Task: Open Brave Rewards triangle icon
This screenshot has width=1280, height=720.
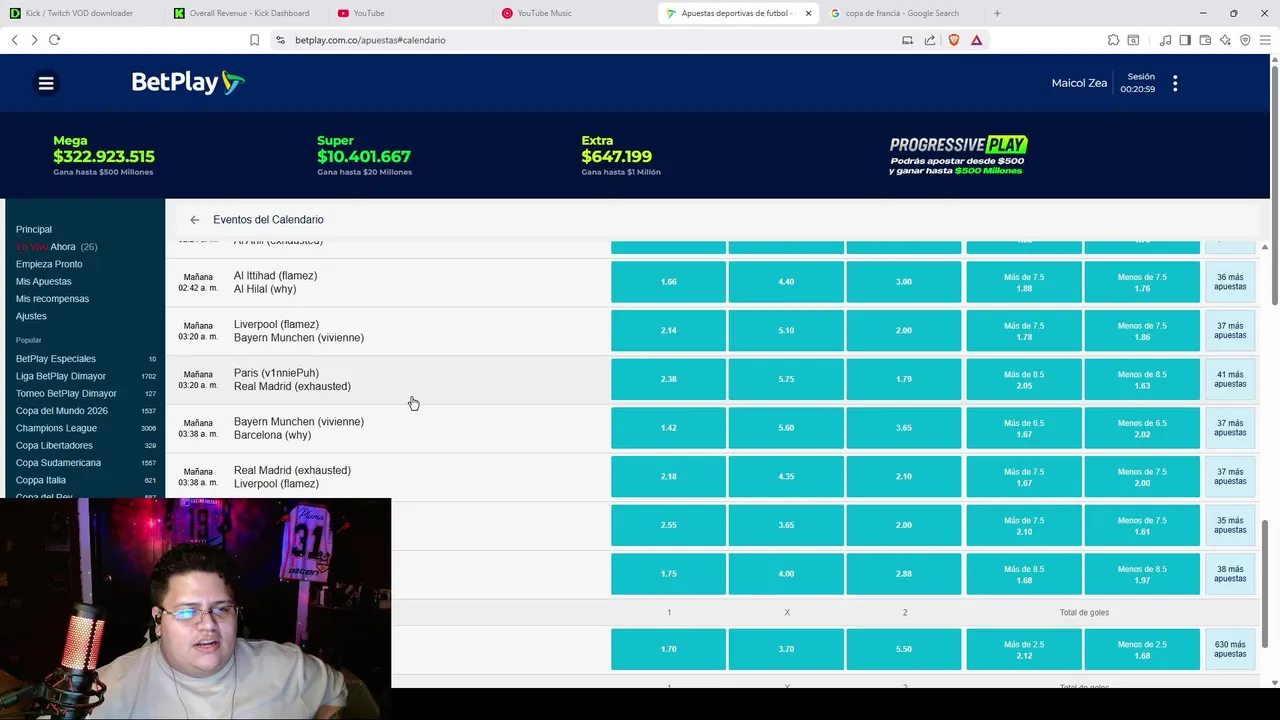Action: pyautogui.click(x=977, y=40)
